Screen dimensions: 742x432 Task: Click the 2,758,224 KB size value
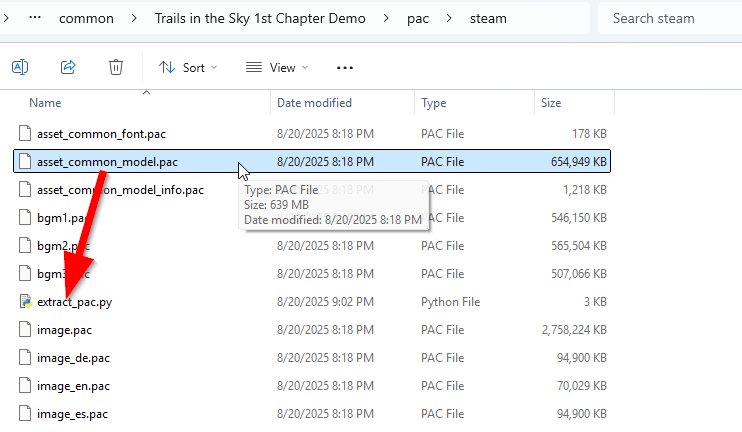574,330
